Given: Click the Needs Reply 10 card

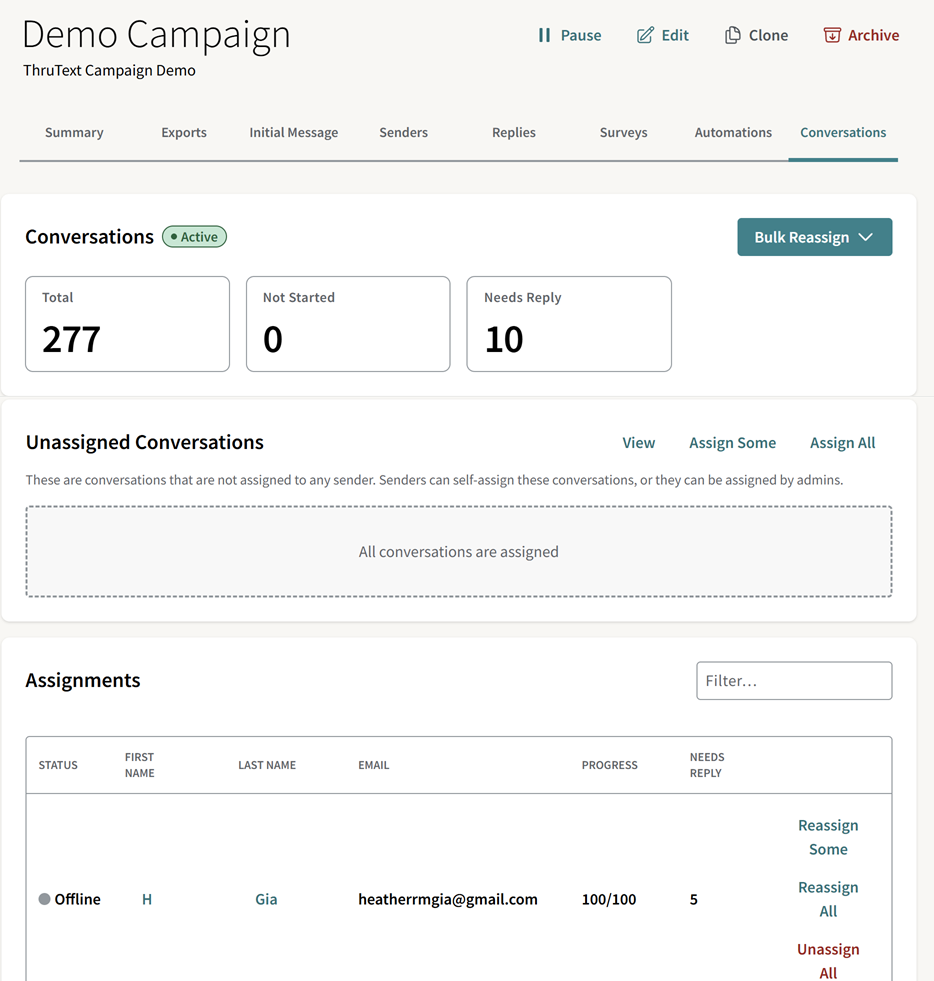Looking at the screenshot, I should point(569,324).
